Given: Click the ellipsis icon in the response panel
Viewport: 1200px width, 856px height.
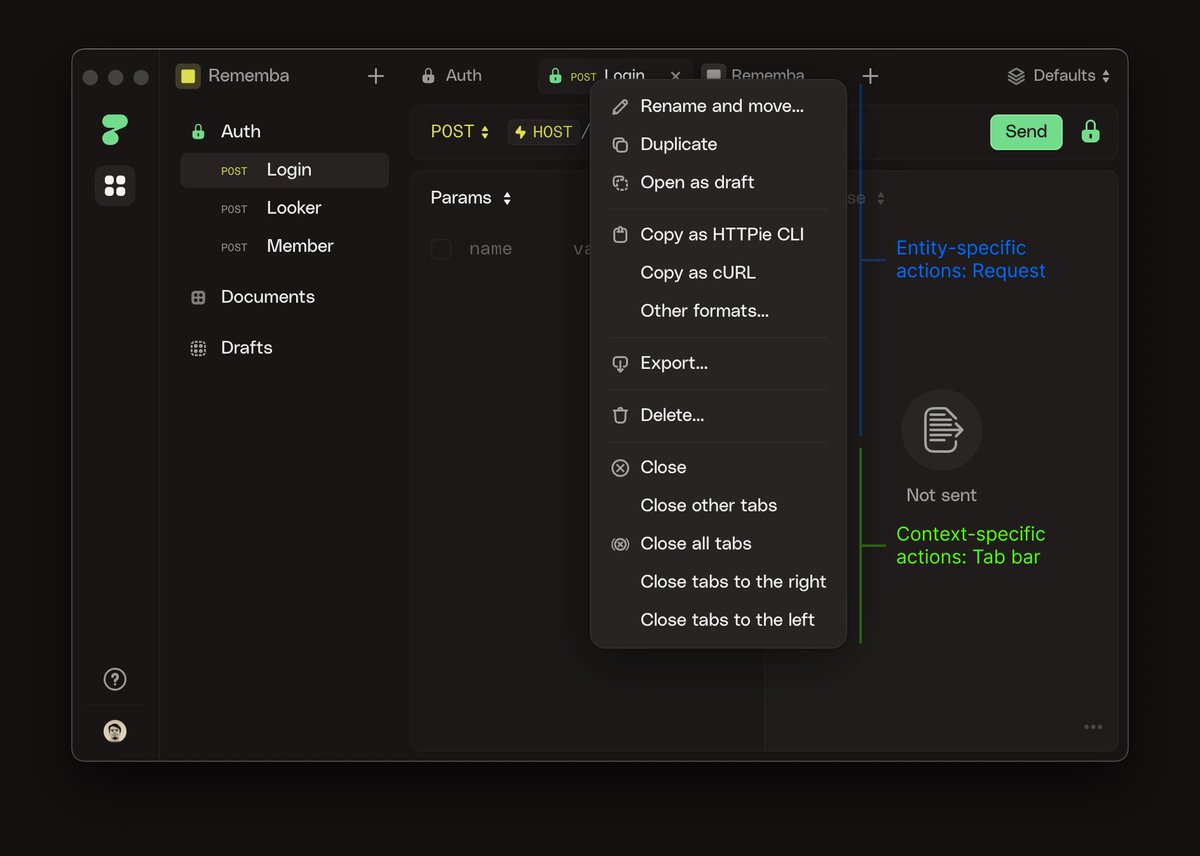Looking at the screenshot, I should (x=1093, y=727).
